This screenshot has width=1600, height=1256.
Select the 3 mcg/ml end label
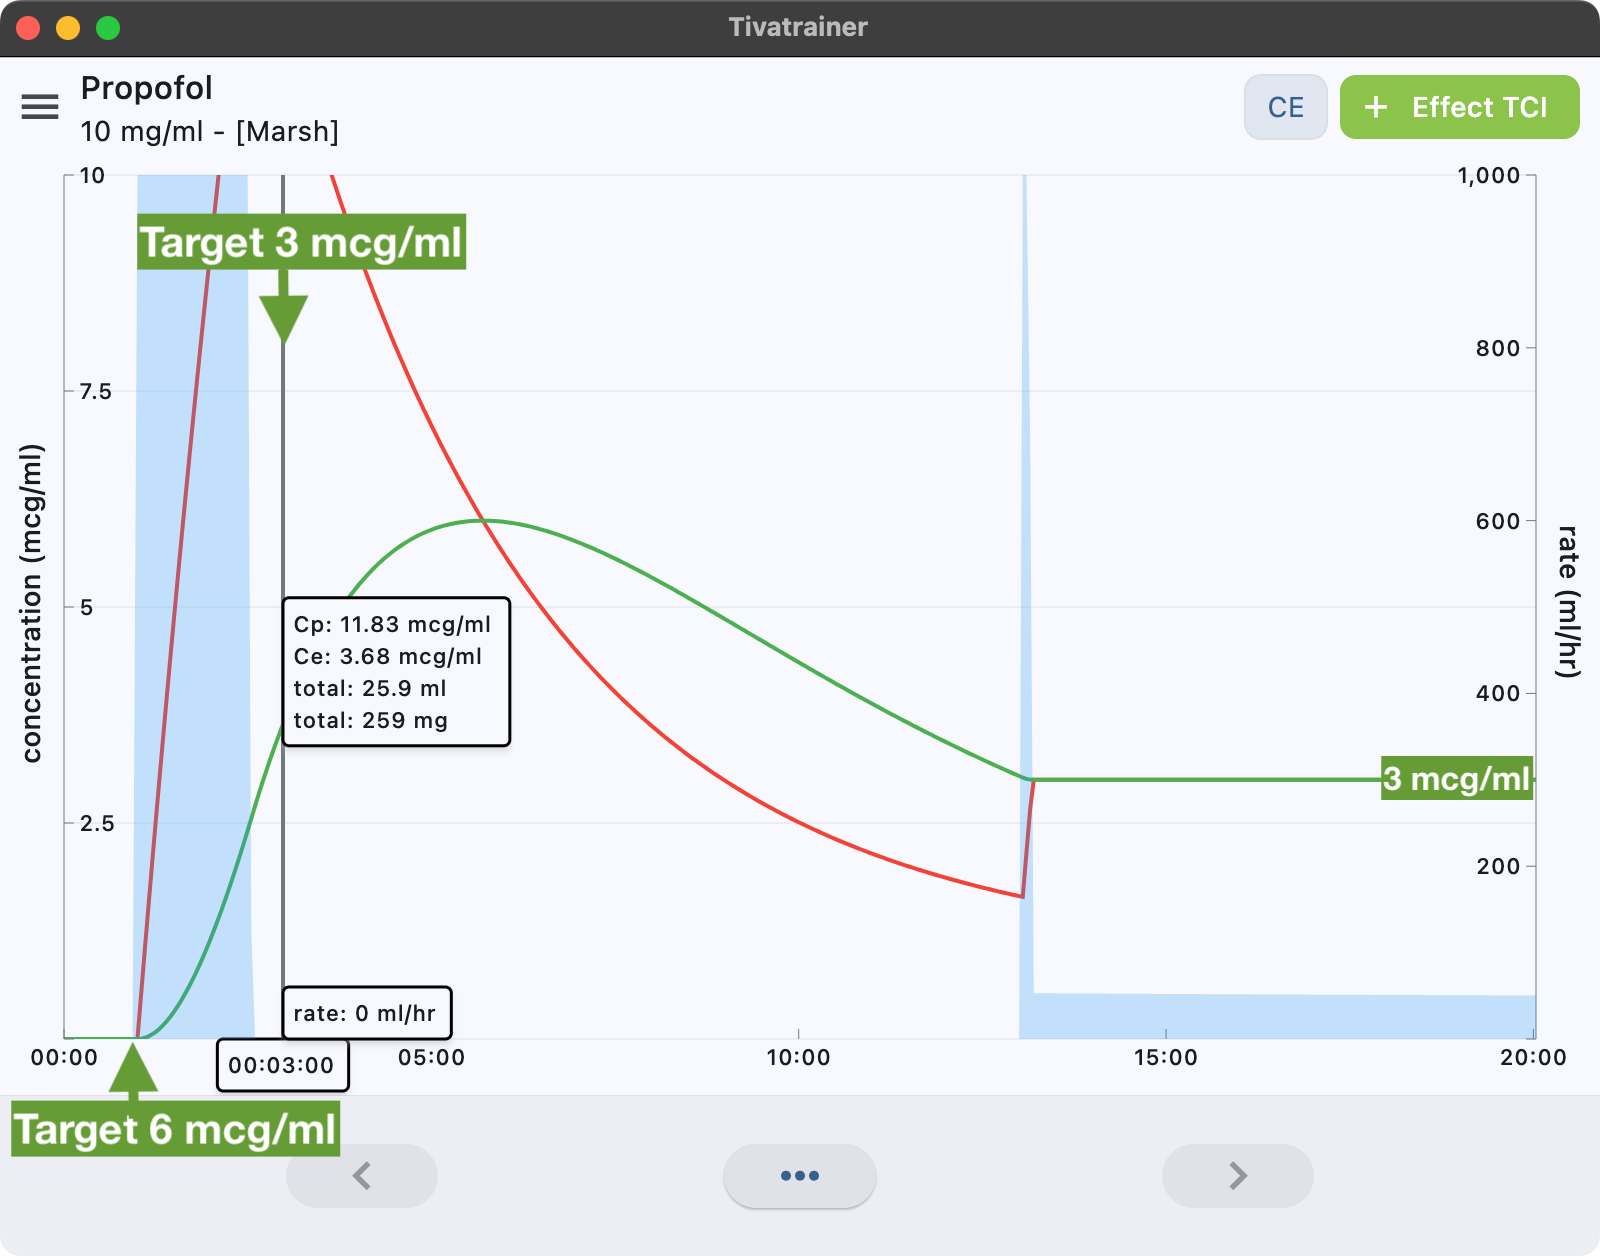coord(1456,778)
